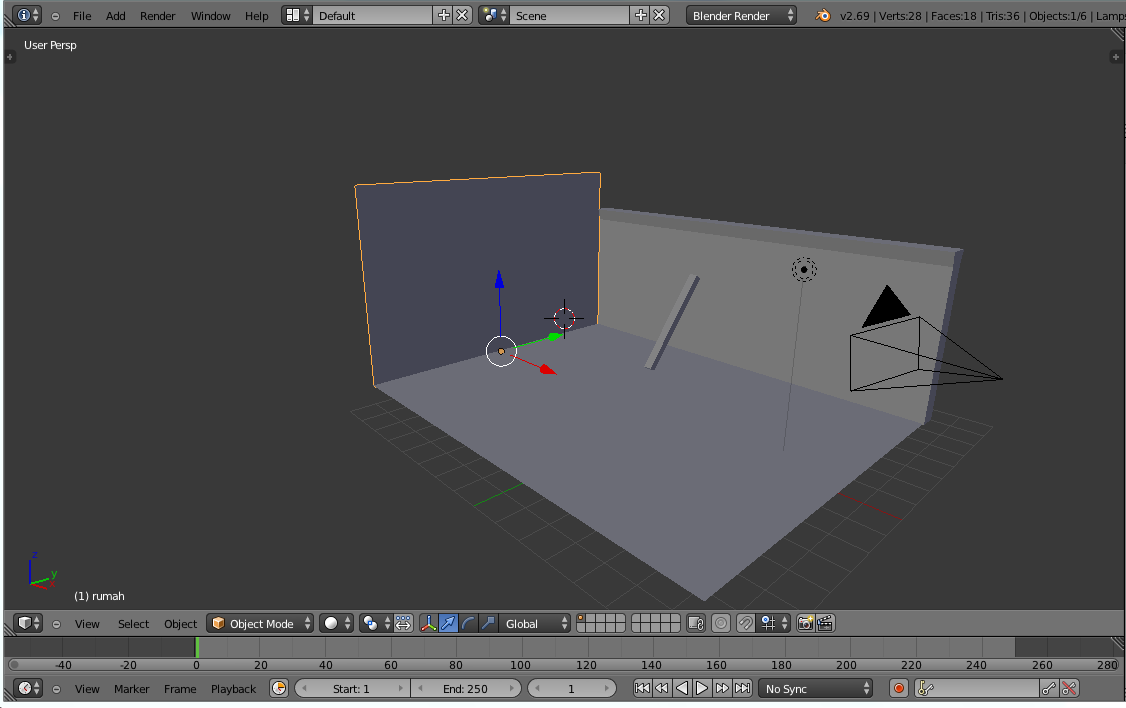Select the translate manipulator arrow icon
Screen dimensions: 1126x708
pyautogui.click(x=448, y=623)
